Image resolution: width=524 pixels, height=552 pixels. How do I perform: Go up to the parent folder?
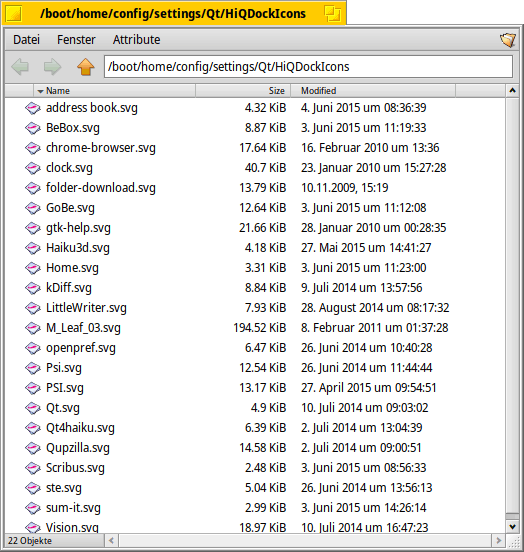pyautogui.click(x=86, y=67)
